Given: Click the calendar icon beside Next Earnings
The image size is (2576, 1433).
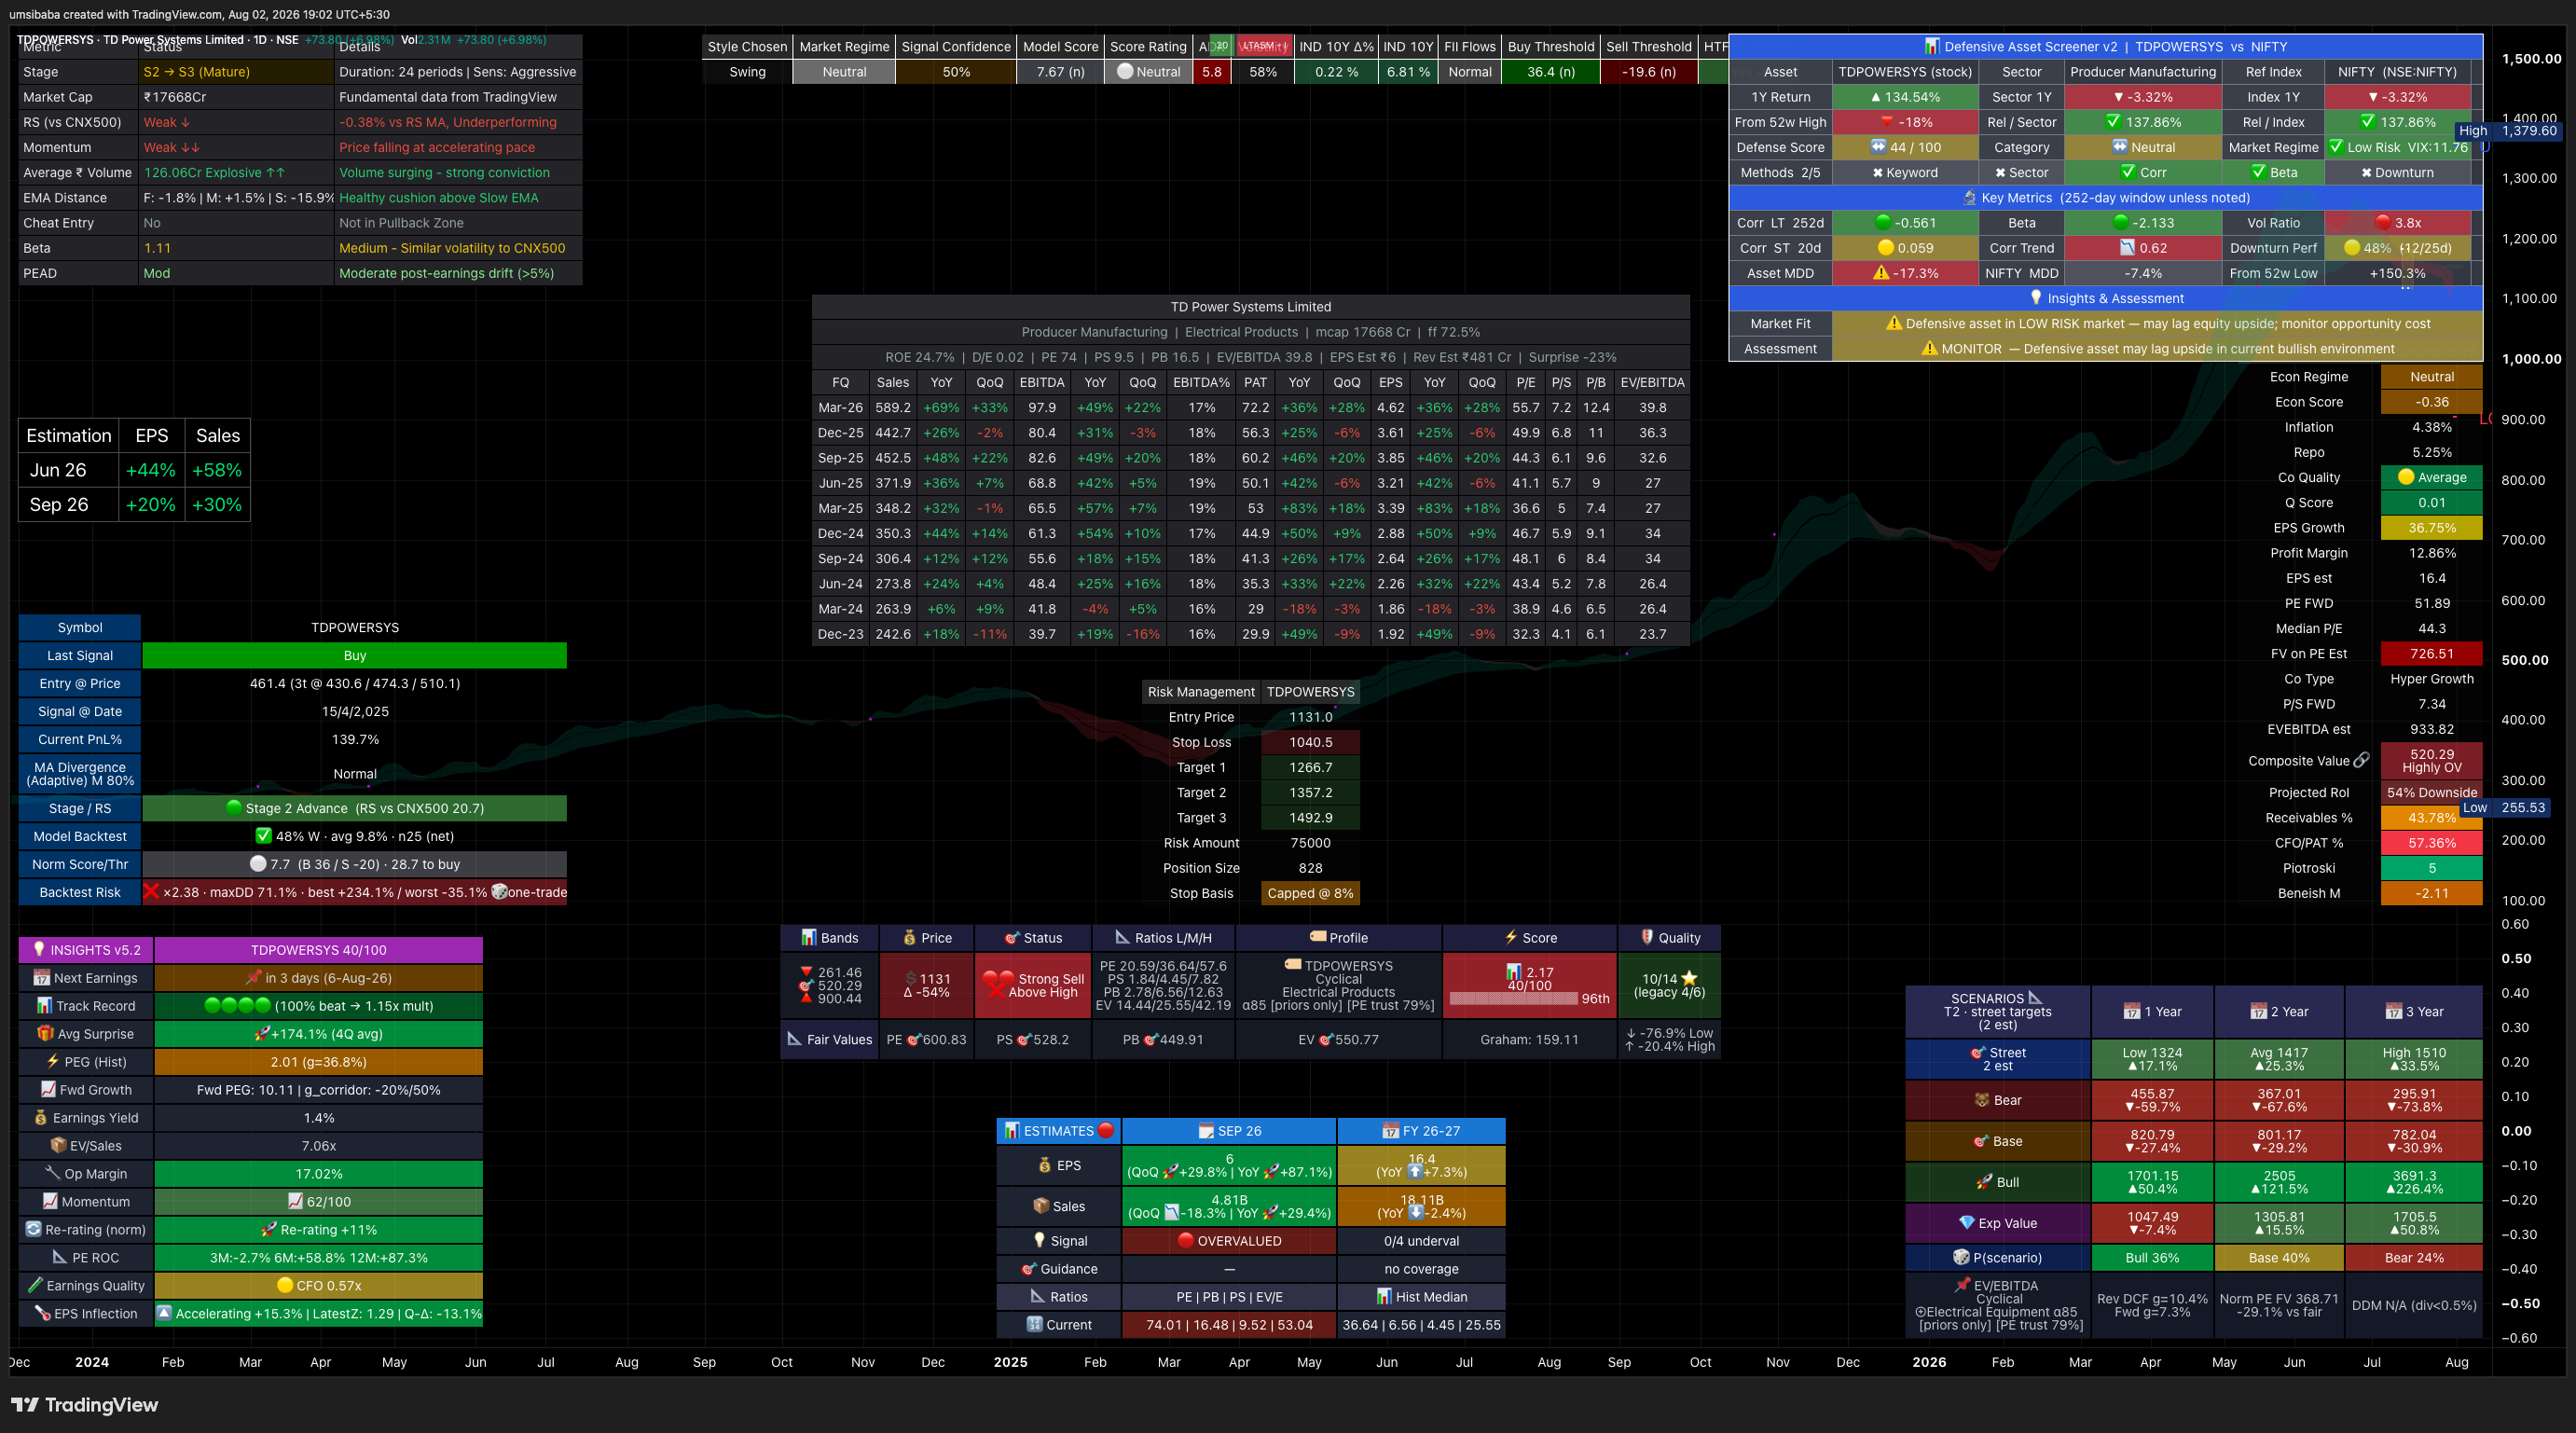Looking at the screenshot, I should tap(41, 978).
